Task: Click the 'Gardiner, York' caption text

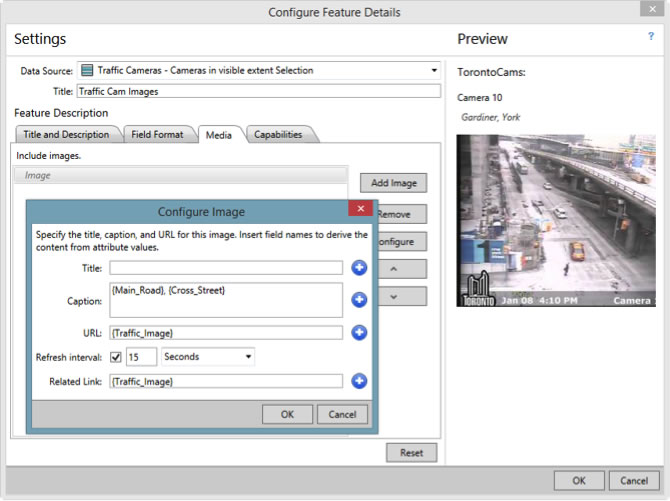Action: click(x=491, y=117)
